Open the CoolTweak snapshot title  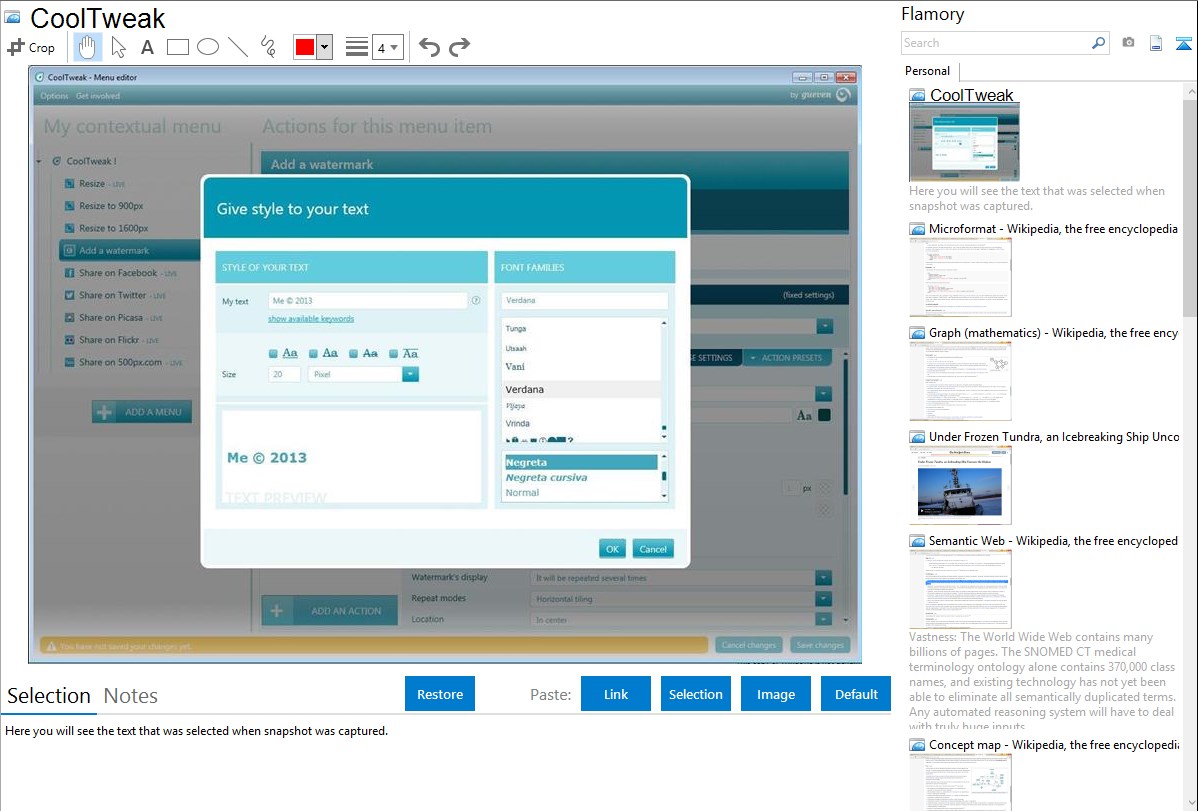971,95
